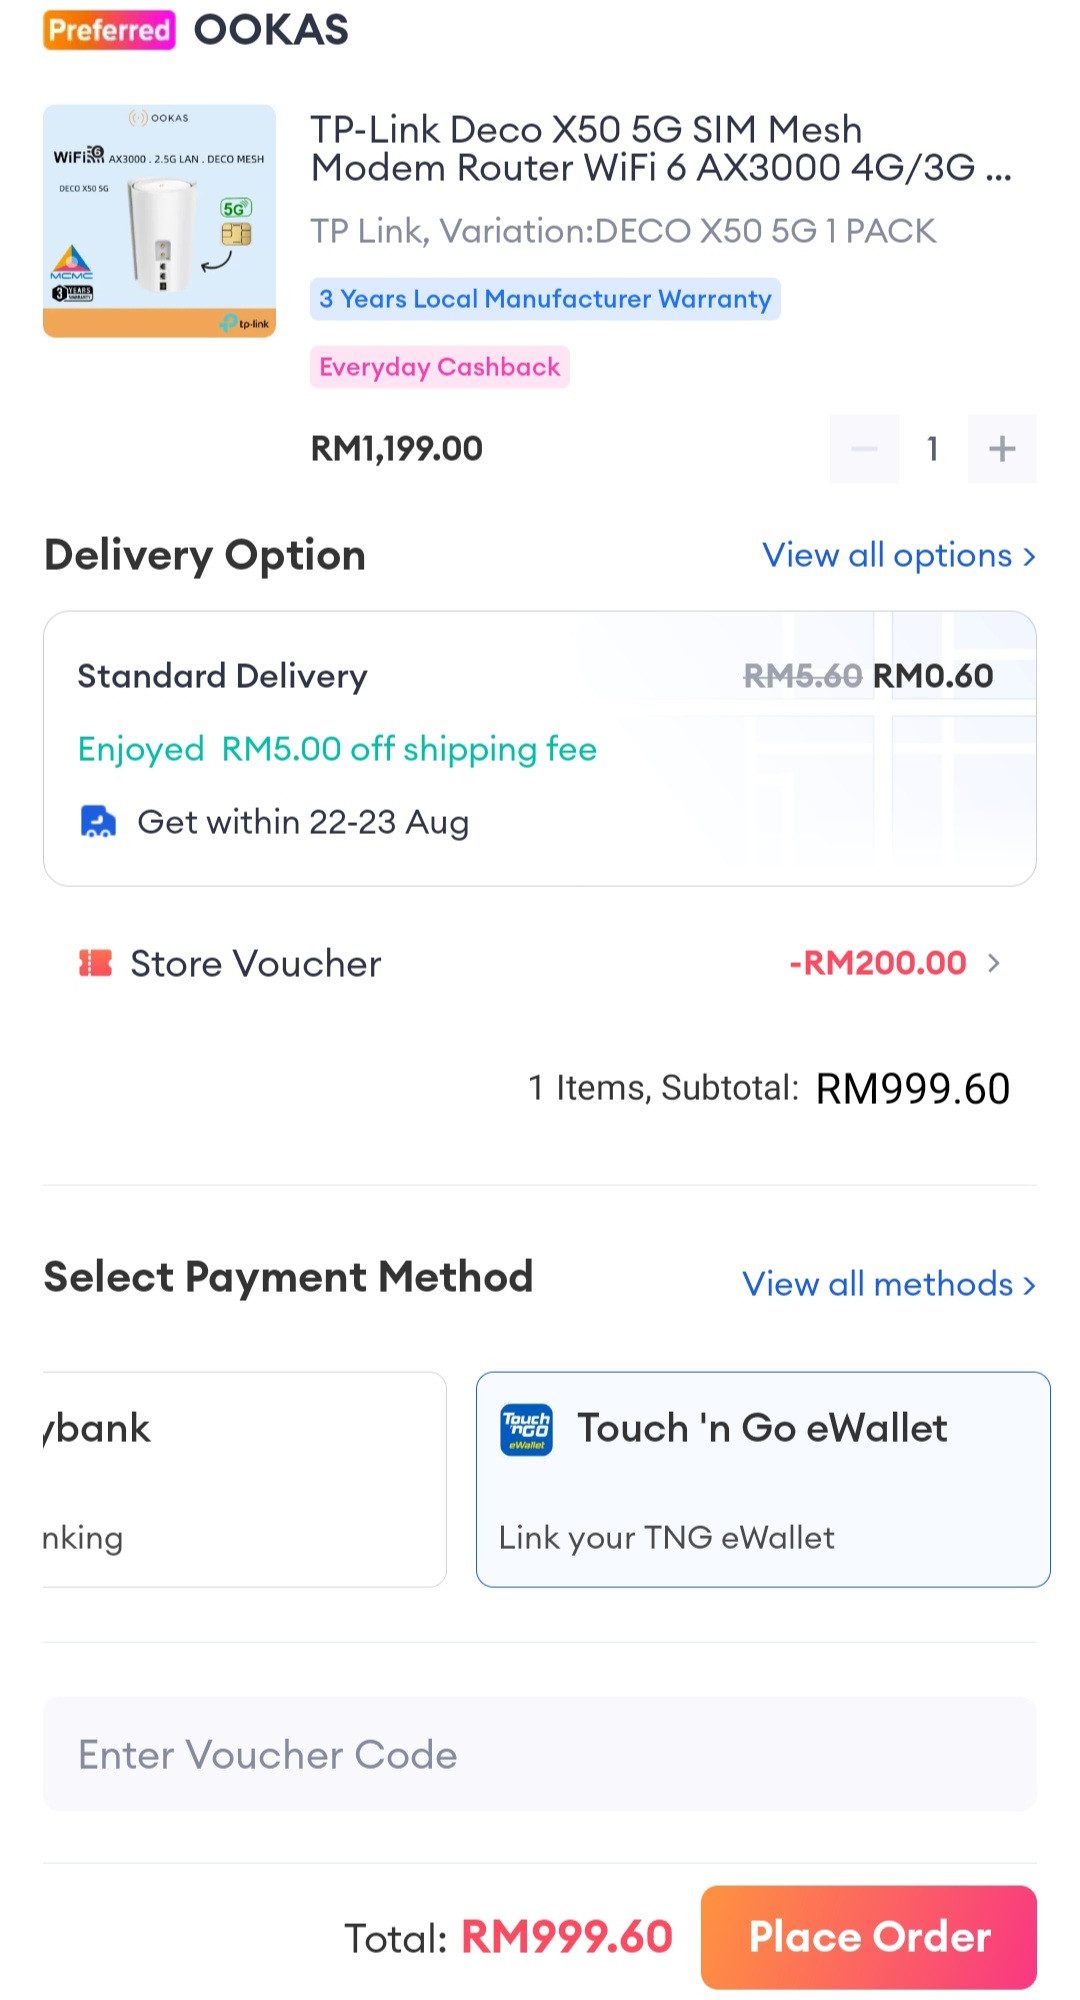The height and width of the screenshot is (2000, 1080).
Task: Select Touch 'n Go eWallet payment card
Action: (x=763, y=1480)
